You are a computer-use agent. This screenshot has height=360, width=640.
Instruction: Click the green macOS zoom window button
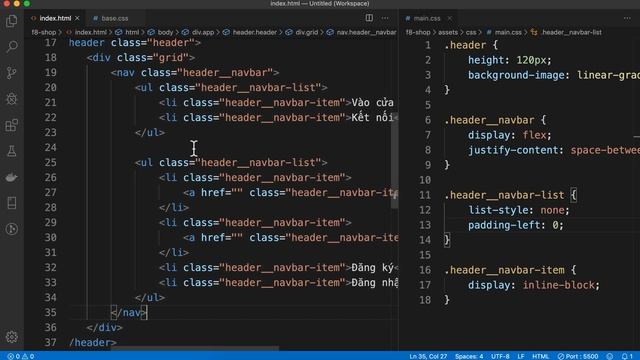(x=27, y=3)
